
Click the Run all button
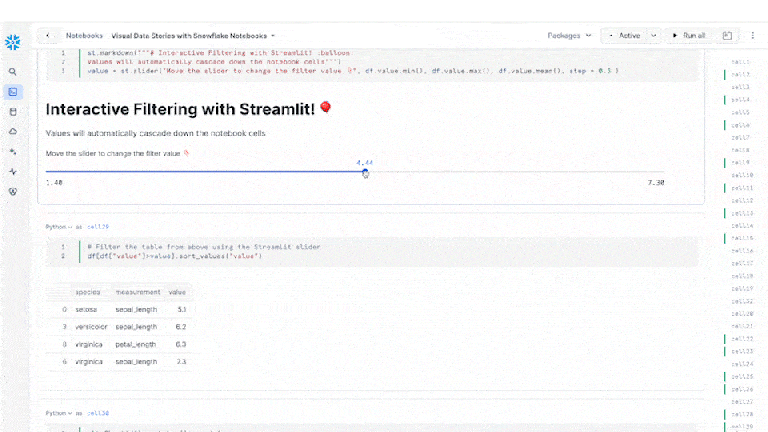point(689,35)
